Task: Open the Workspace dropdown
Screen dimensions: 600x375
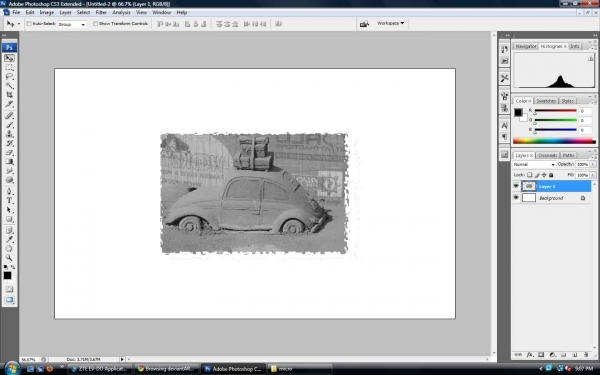Action: (x=390, y=23)
